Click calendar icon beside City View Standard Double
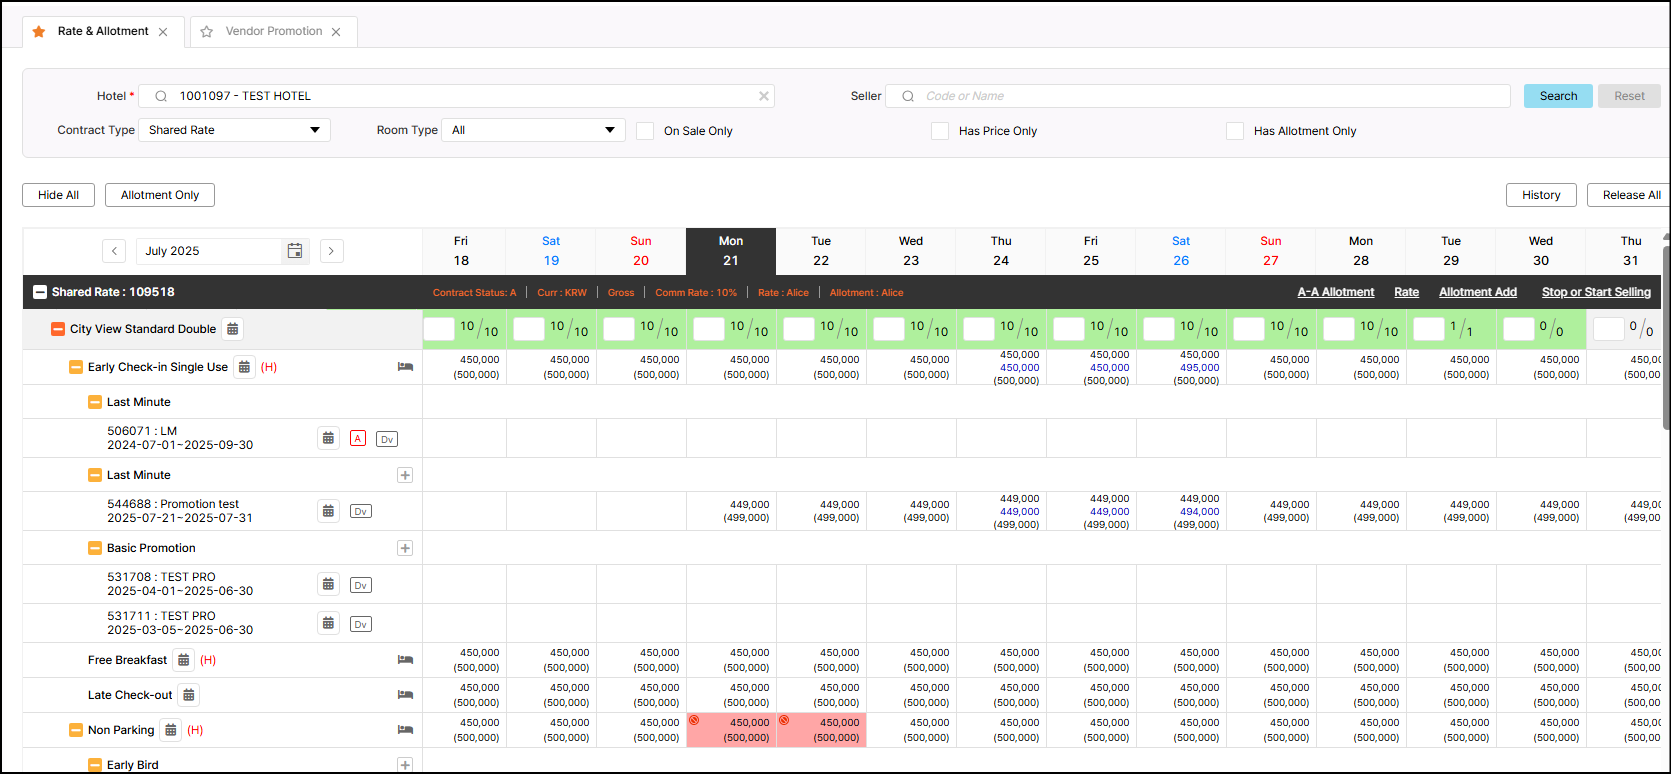Screen dimensions: 1671x774 point(232,329)
